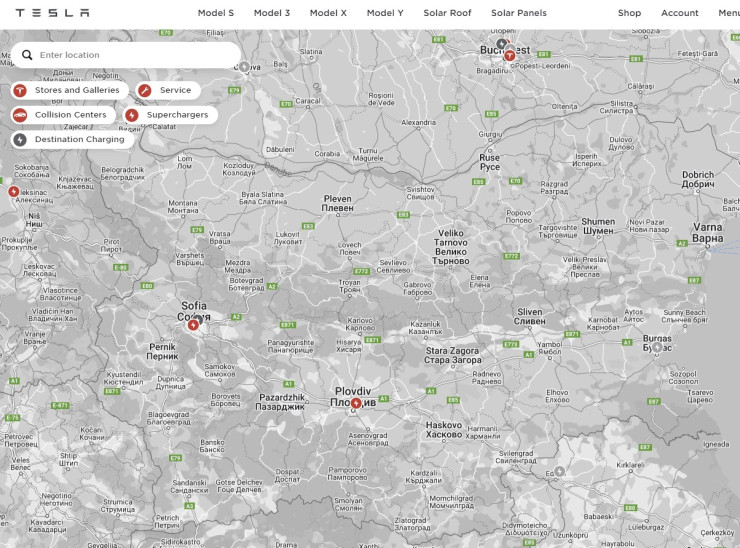
Task: Toggle the Service filter
Action: (167, 90)
